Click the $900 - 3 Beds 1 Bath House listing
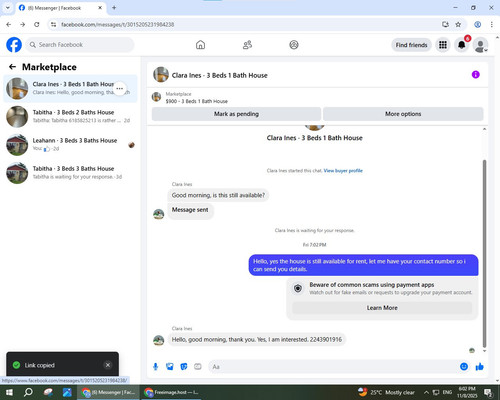This screenshot has width=500, height=400. [197, 101]
